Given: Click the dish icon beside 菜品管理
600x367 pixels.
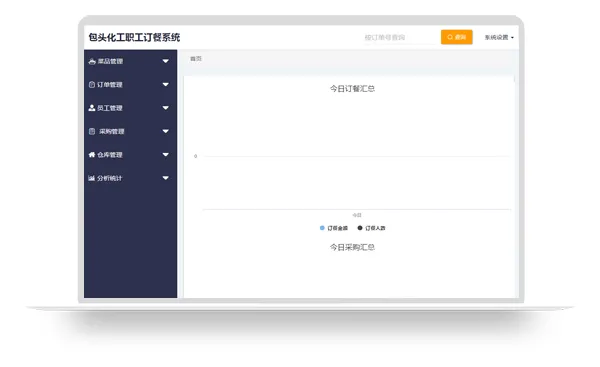Looking at the screenshot, I should click(x=92, y=61).
